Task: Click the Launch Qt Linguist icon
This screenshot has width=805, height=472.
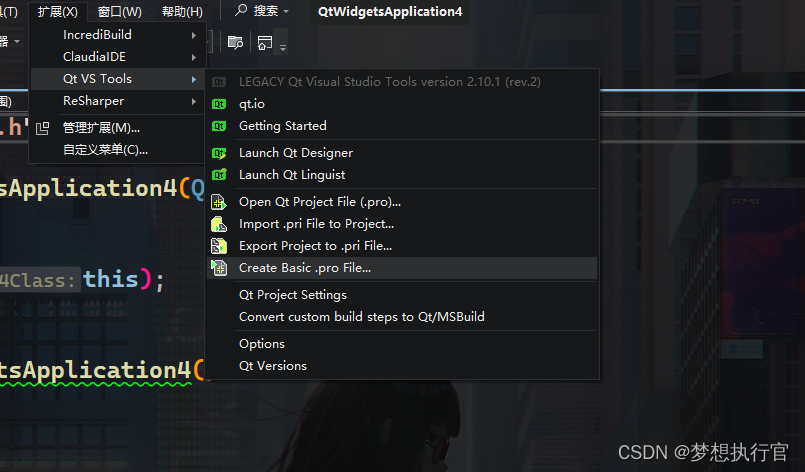Action: point(219,175)
